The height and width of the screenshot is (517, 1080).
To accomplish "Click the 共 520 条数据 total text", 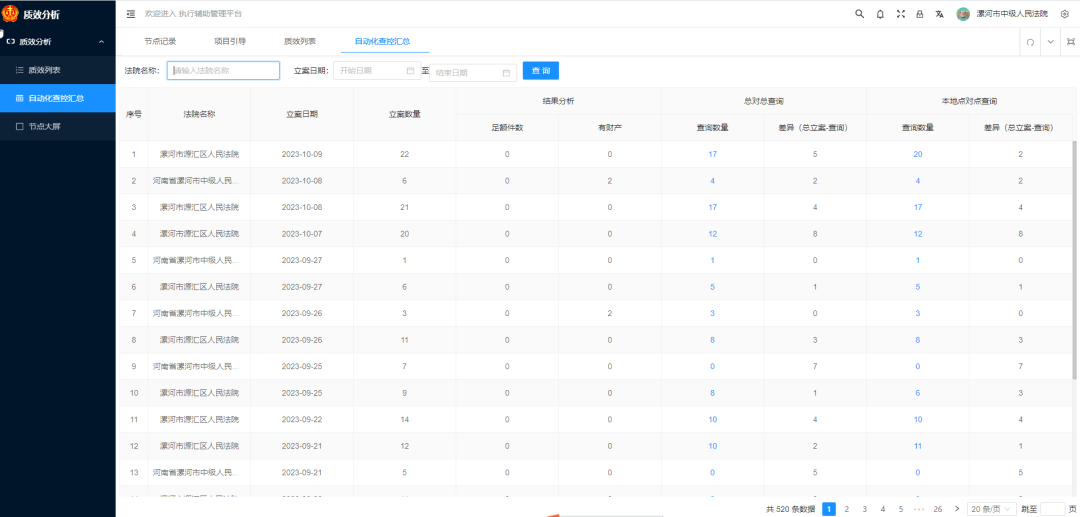I will (x=791, y=509).
